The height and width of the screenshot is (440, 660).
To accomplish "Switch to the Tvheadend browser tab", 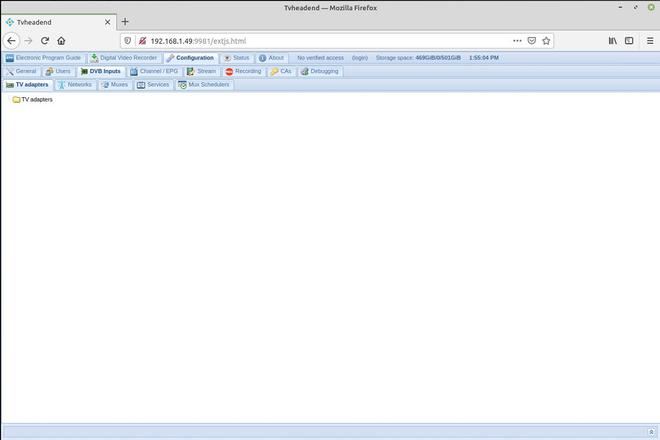I will pos(59,22).
